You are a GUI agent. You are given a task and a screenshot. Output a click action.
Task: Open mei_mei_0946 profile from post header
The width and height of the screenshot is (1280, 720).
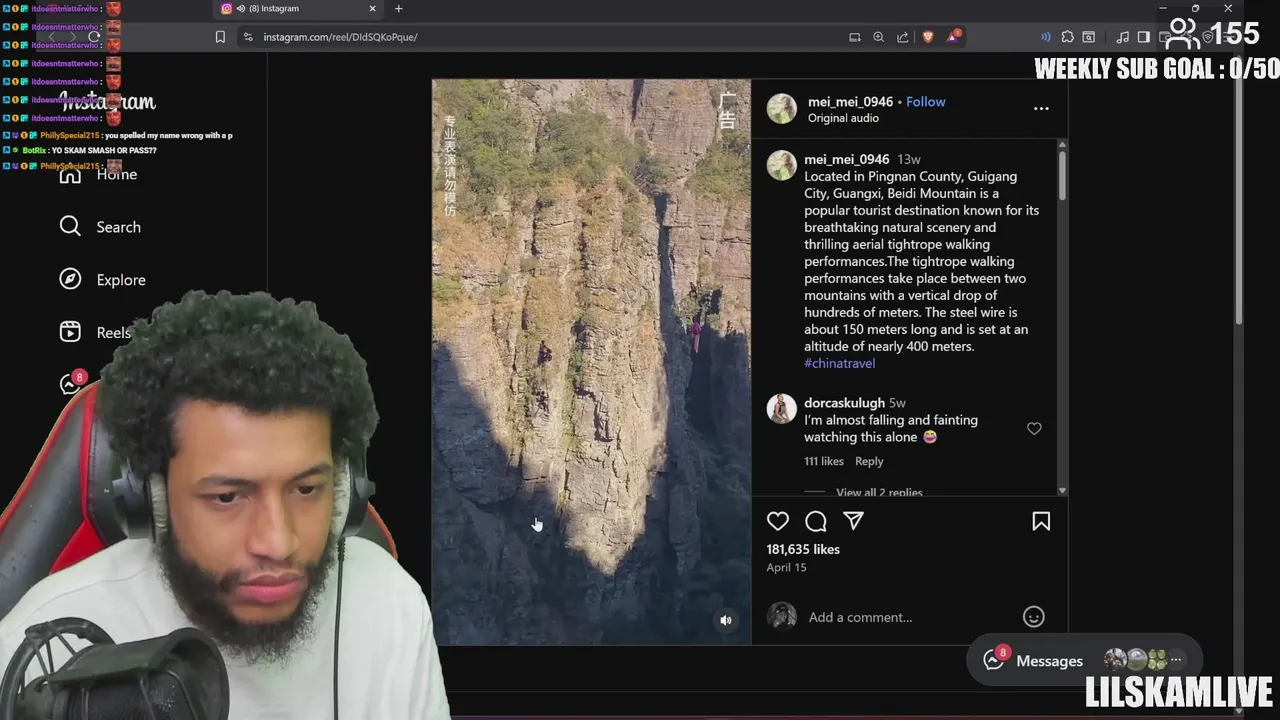point(850,101)
